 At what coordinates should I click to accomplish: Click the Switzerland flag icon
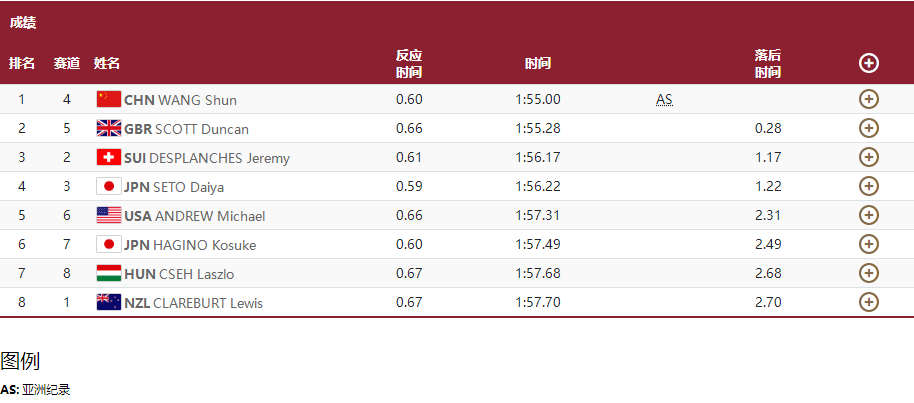[109, 157]
